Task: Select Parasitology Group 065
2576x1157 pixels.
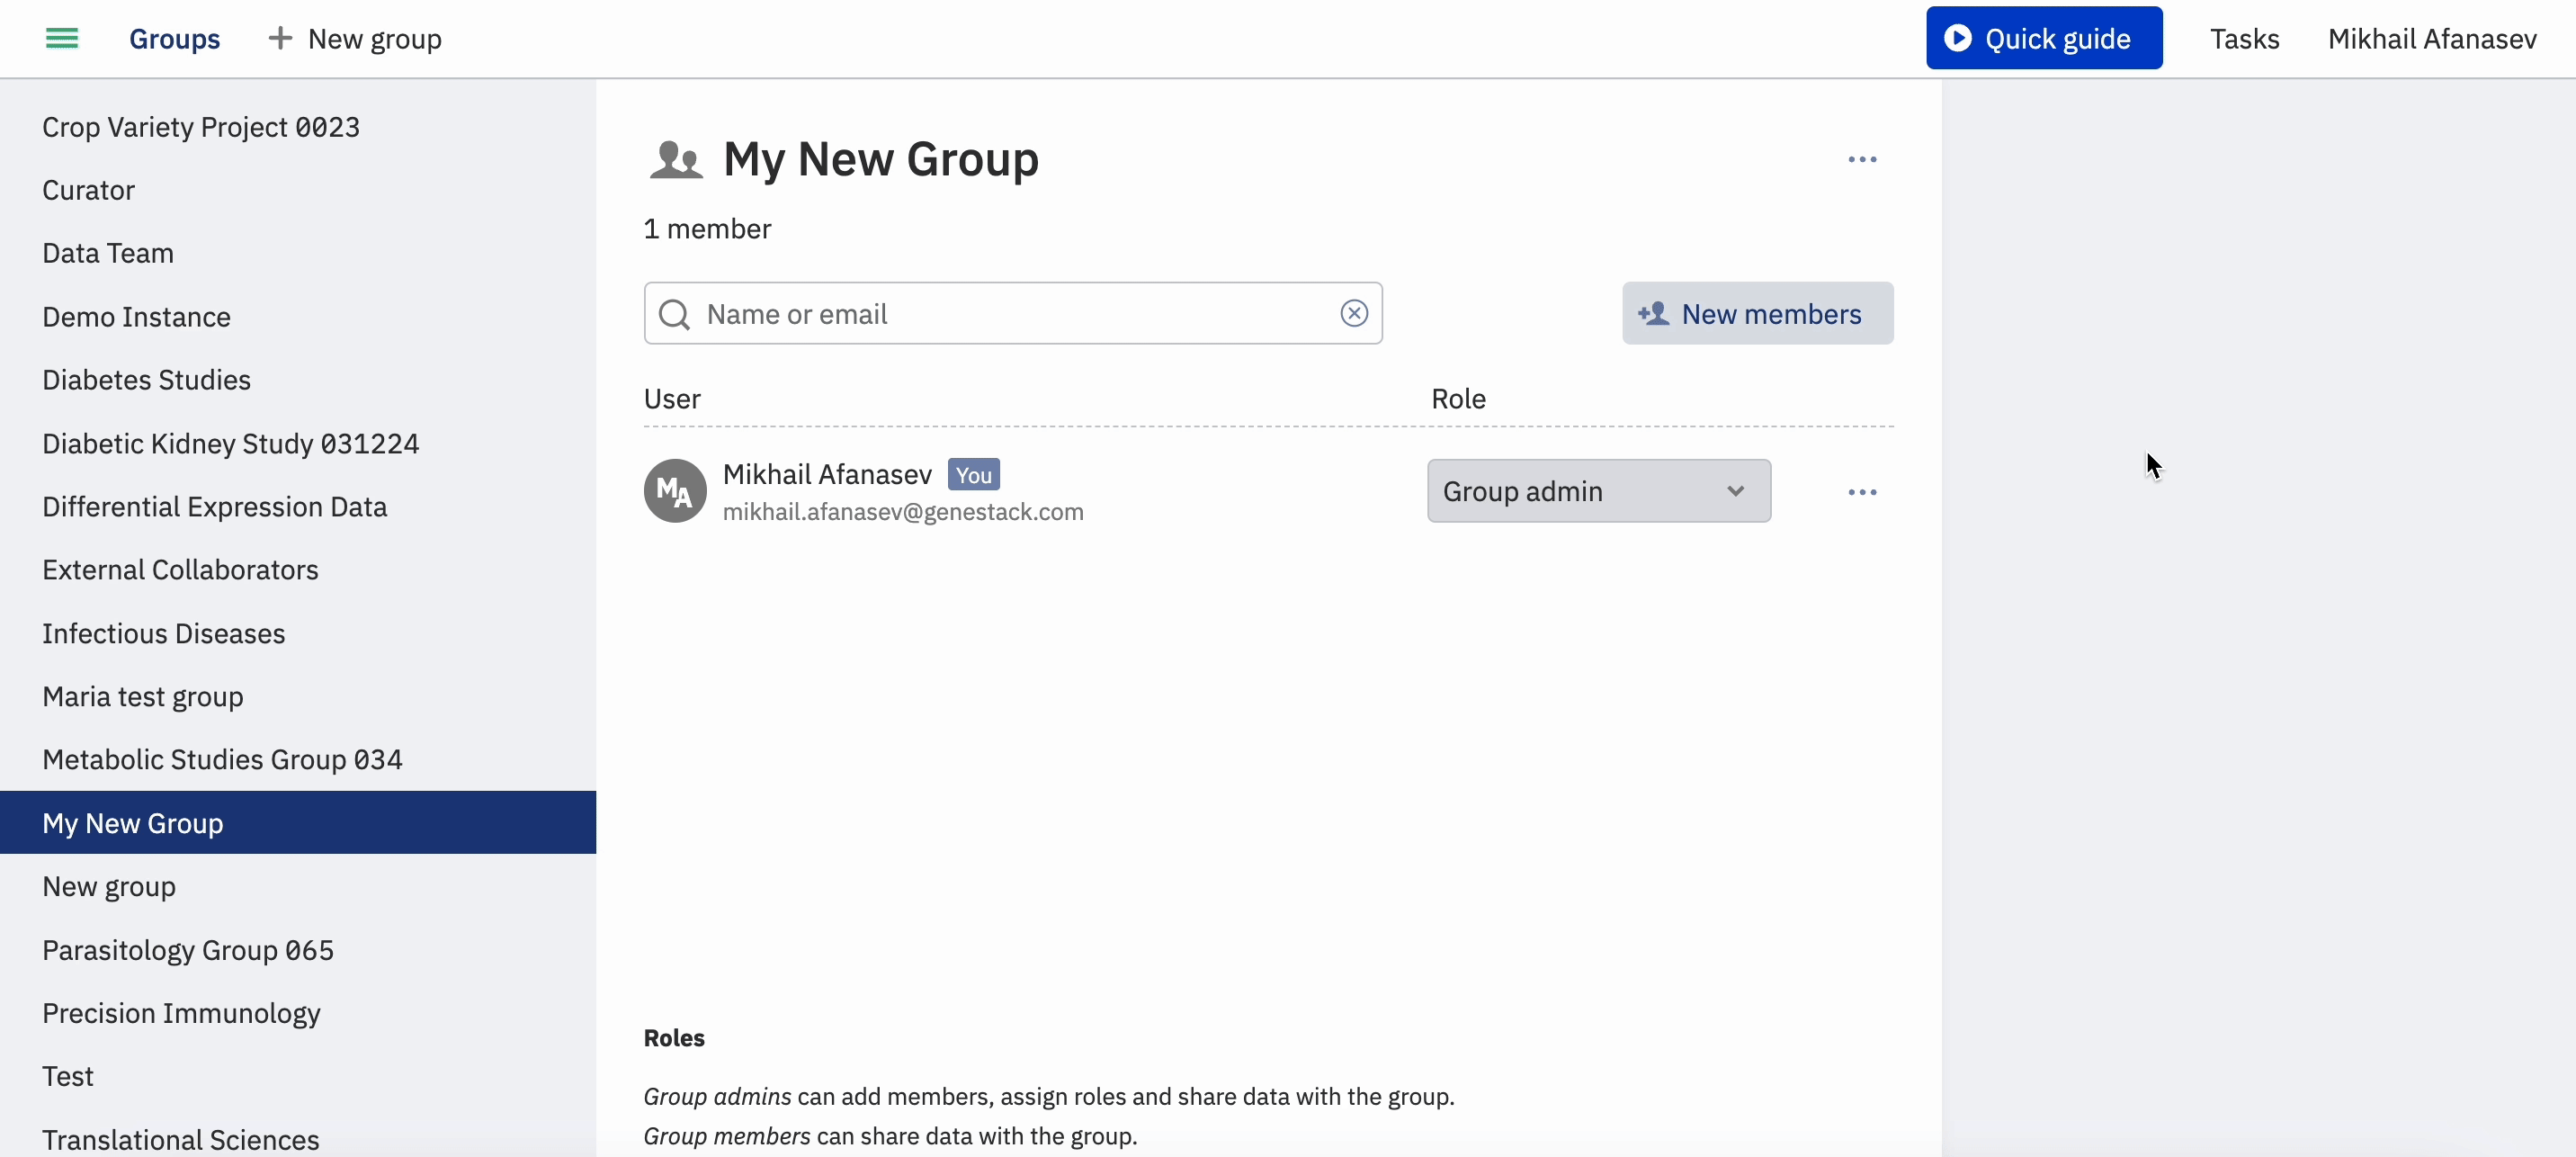Action: pos(298,950)
